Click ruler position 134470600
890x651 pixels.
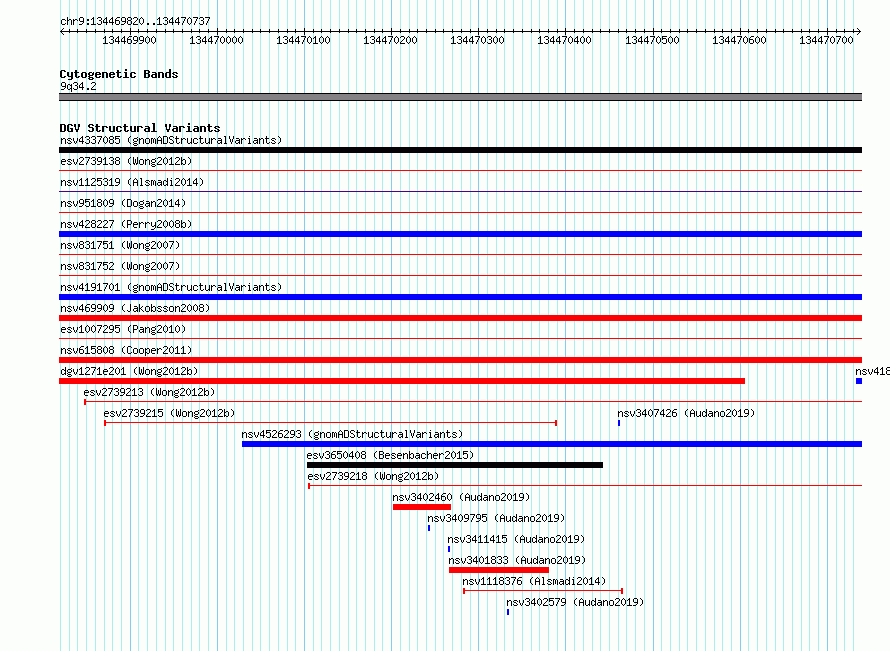tap(739, 40)
